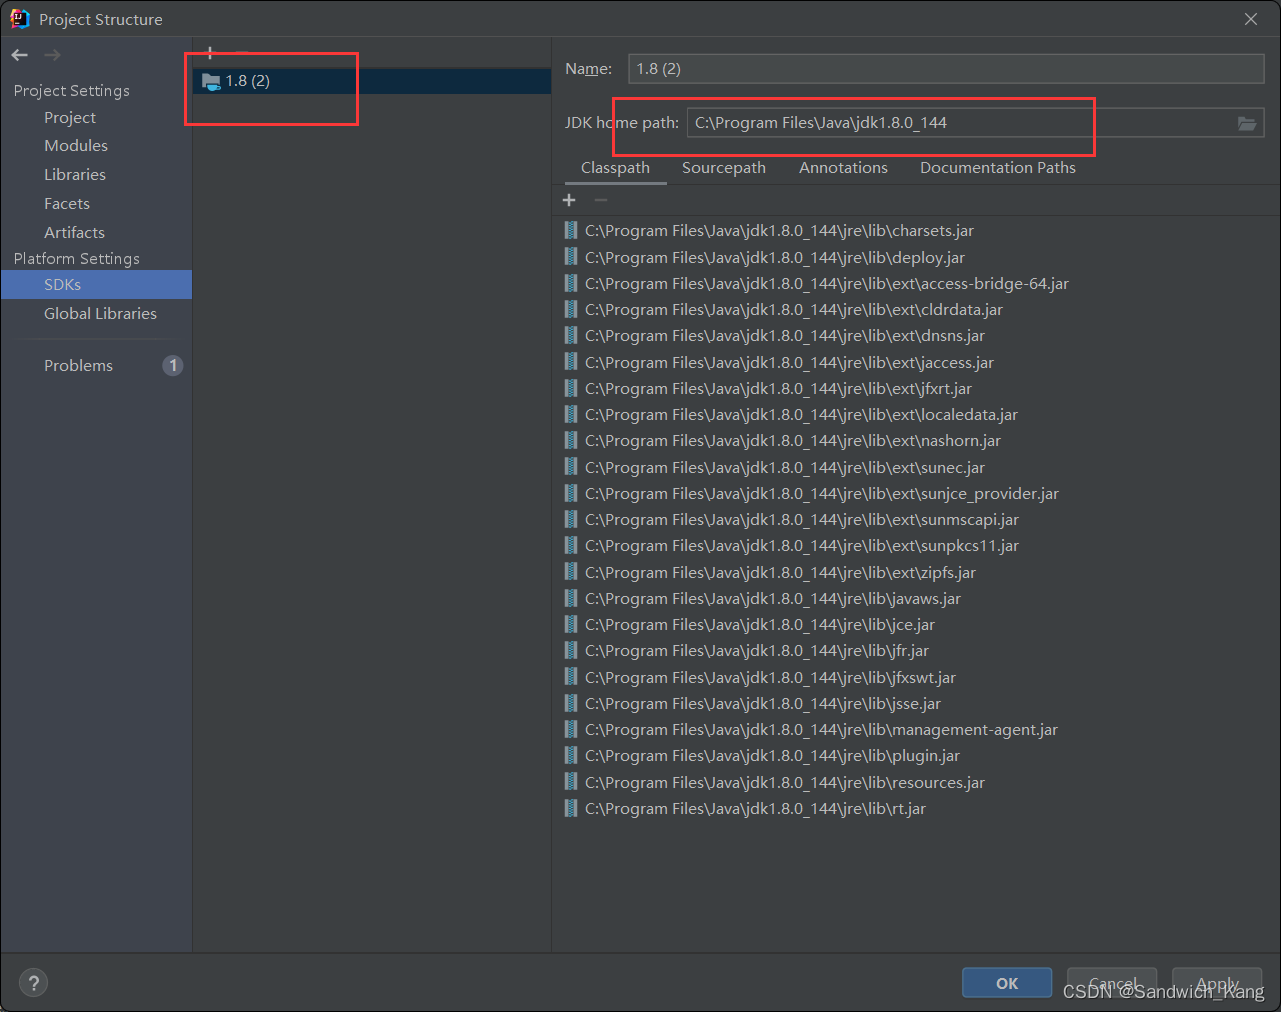1281x1012 pixels.
Task: Select the management-agent.jar entry
Action: coord(811,730)
